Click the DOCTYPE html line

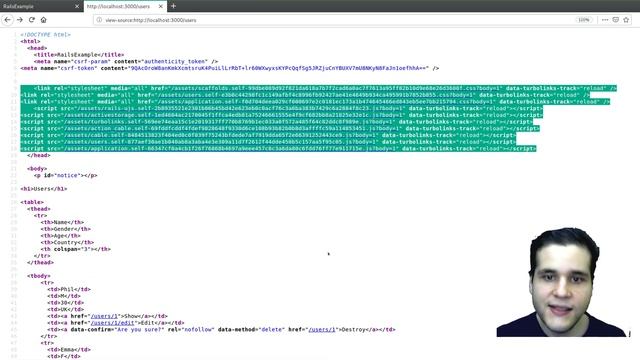click(46, 35)
